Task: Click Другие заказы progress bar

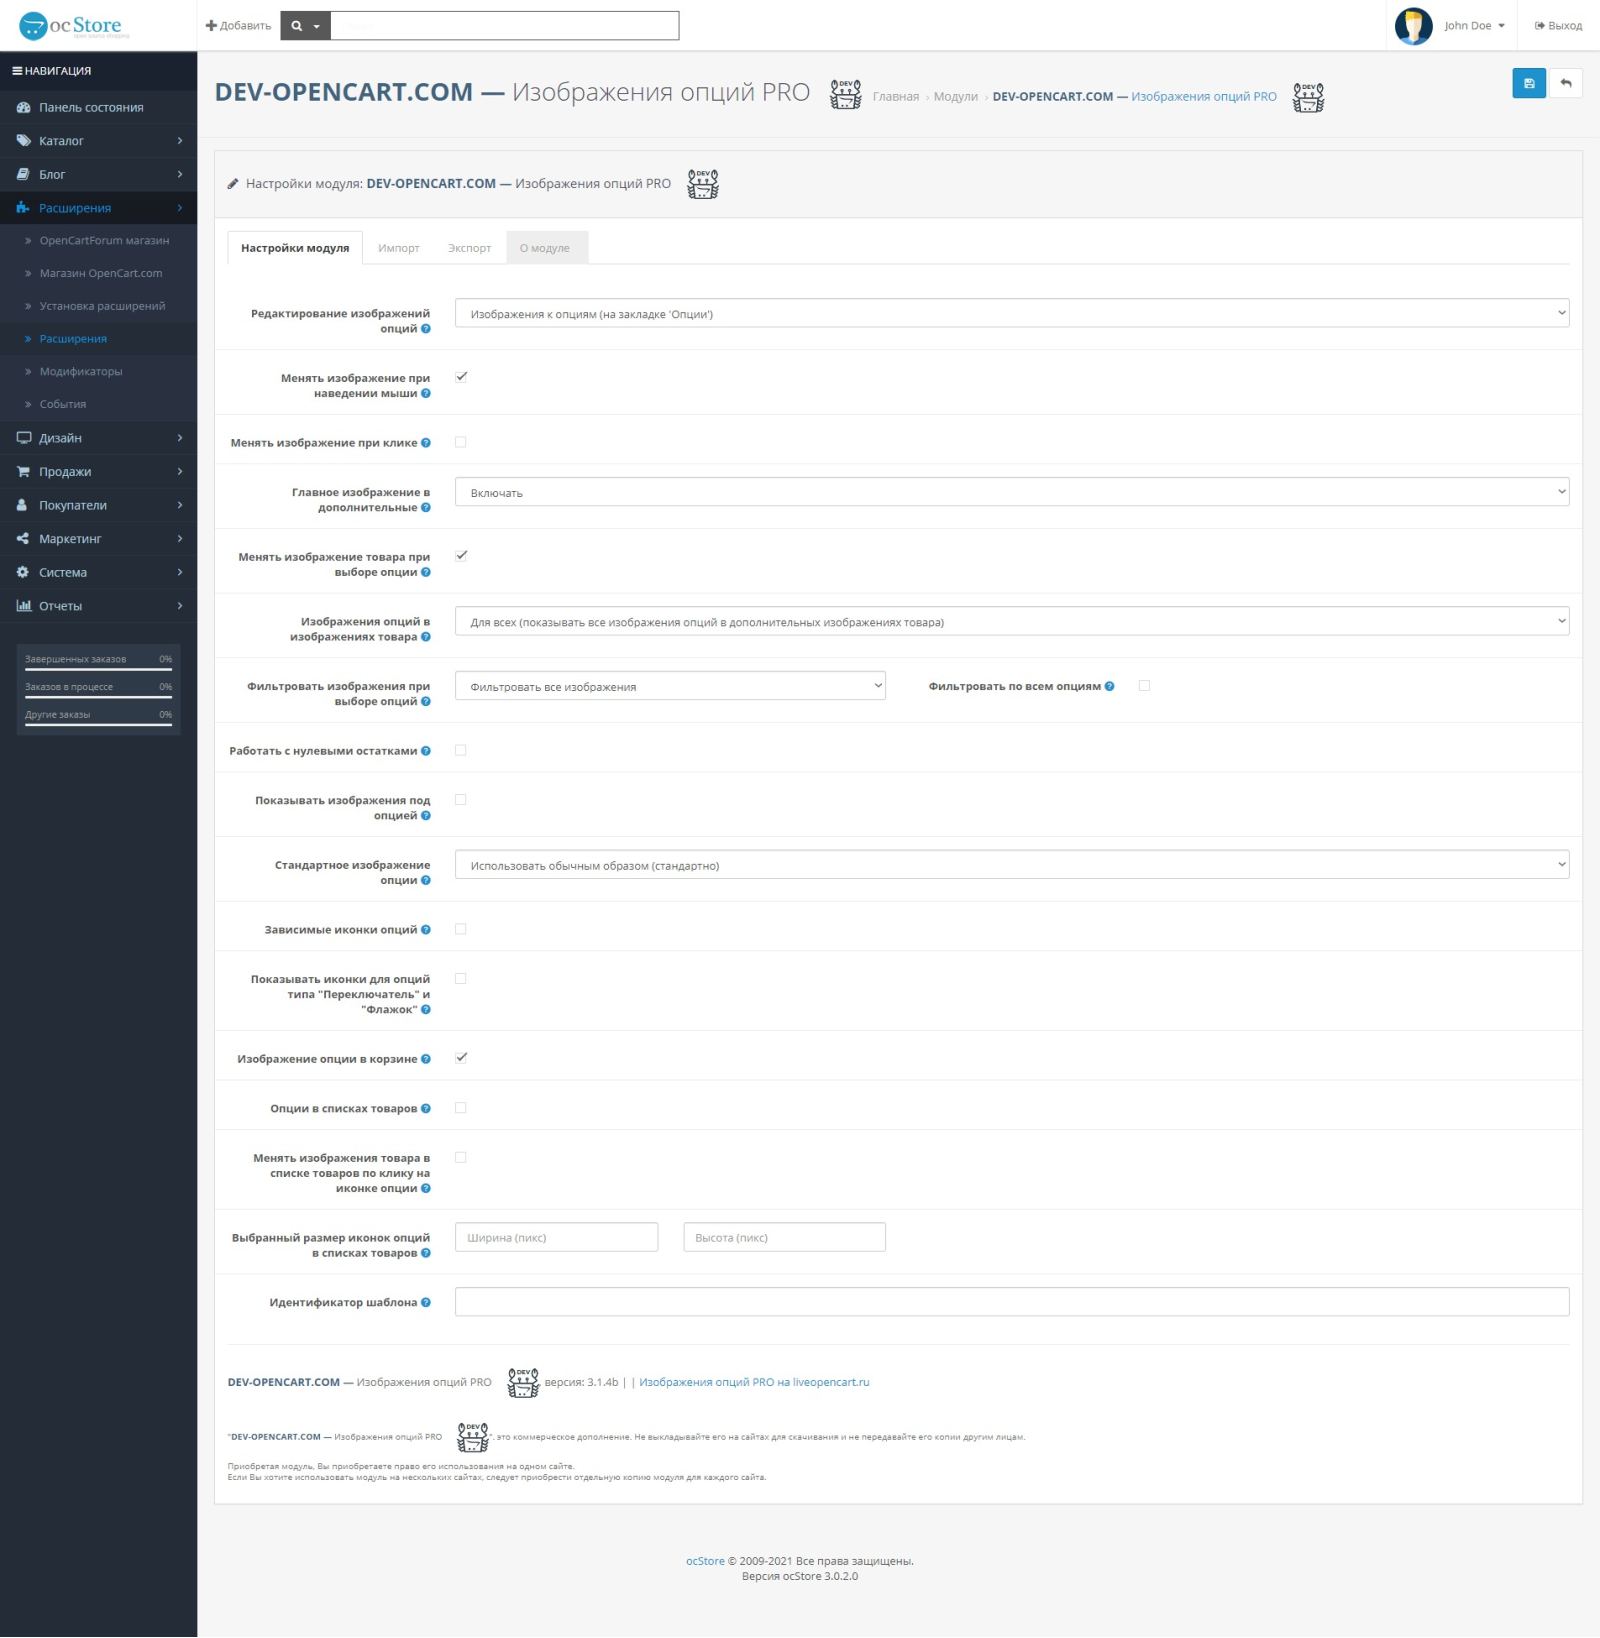Action: 98,725
